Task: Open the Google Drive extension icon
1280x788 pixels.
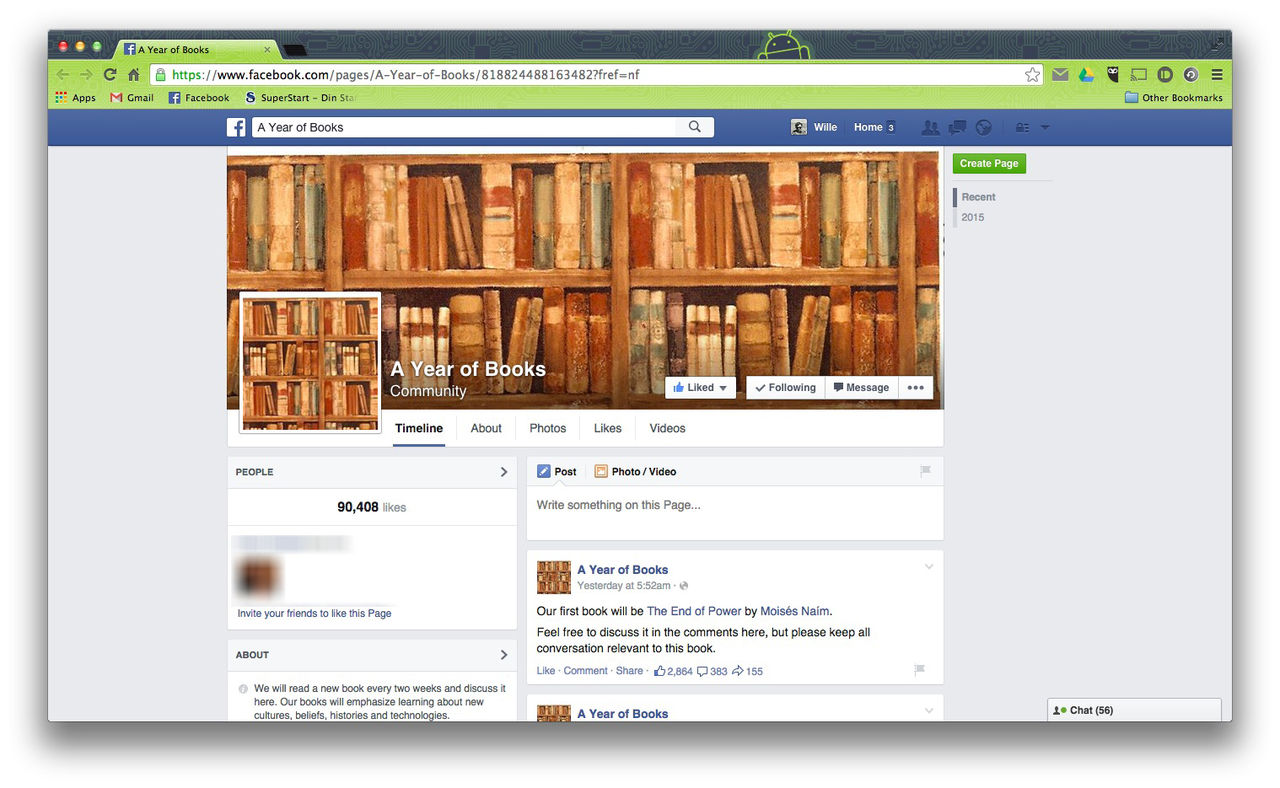Action: tap(1086, 75)
